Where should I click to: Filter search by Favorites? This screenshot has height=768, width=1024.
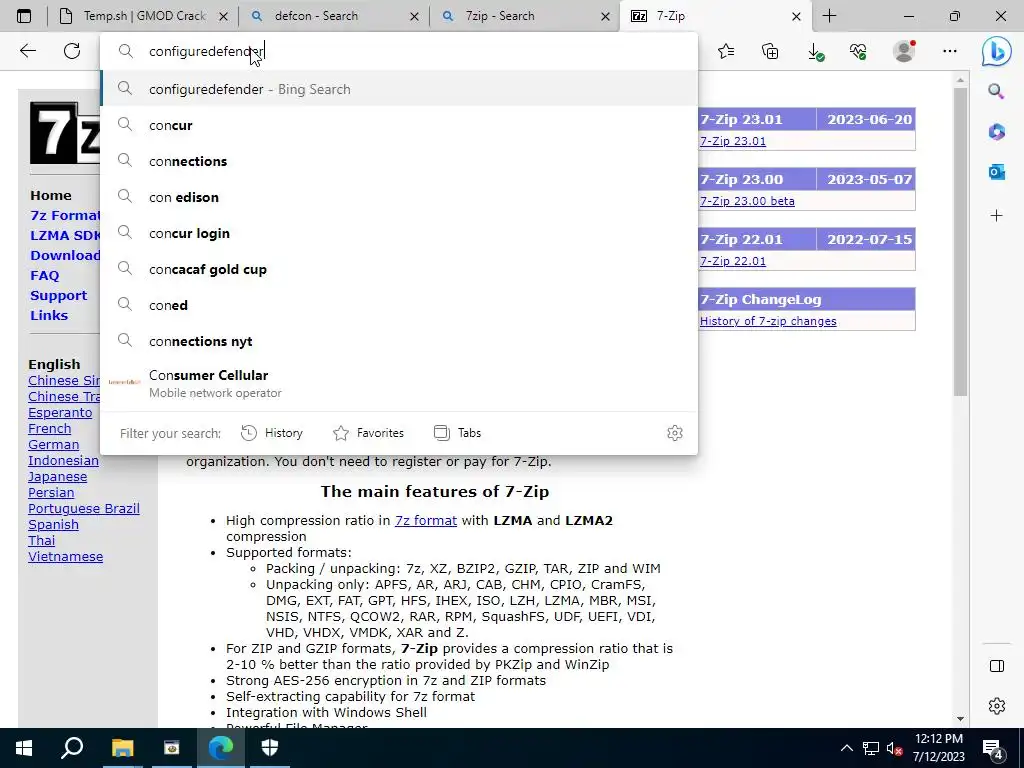368,433
